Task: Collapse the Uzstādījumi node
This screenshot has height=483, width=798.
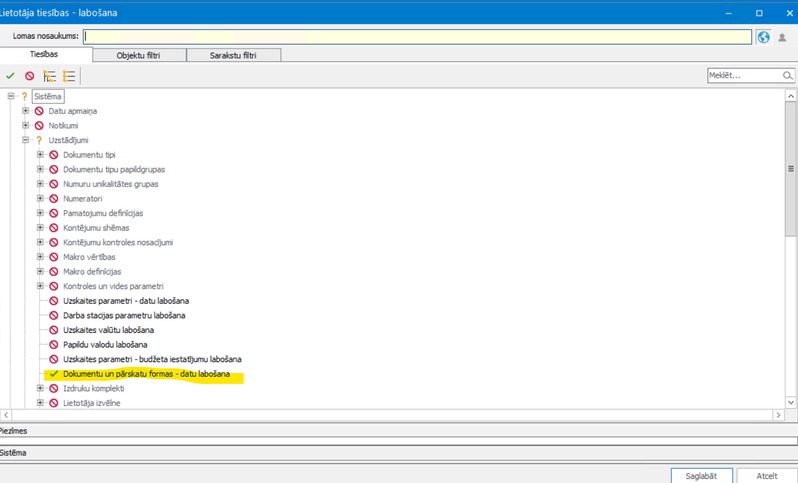Action: 25,140
